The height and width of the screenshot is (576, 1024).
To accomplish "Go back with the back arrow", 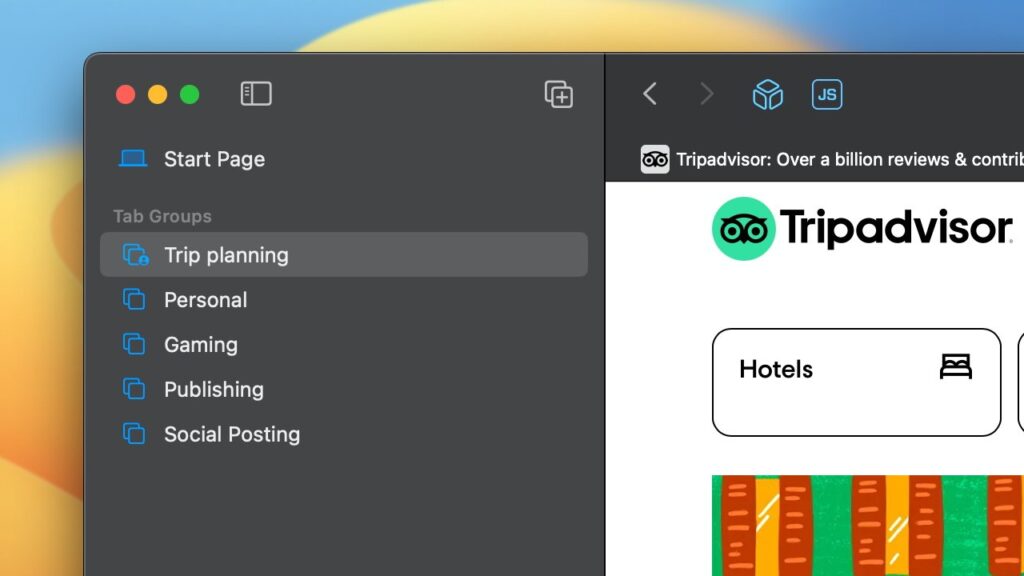I will click(650, 94).
